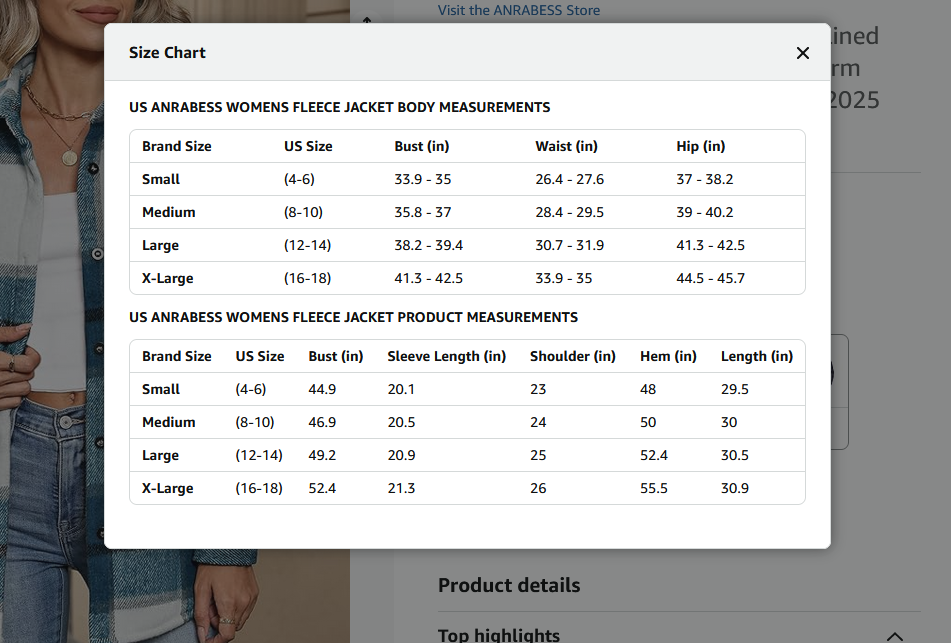Click hem value 50
Screen dimensions: 951x643
648,422
